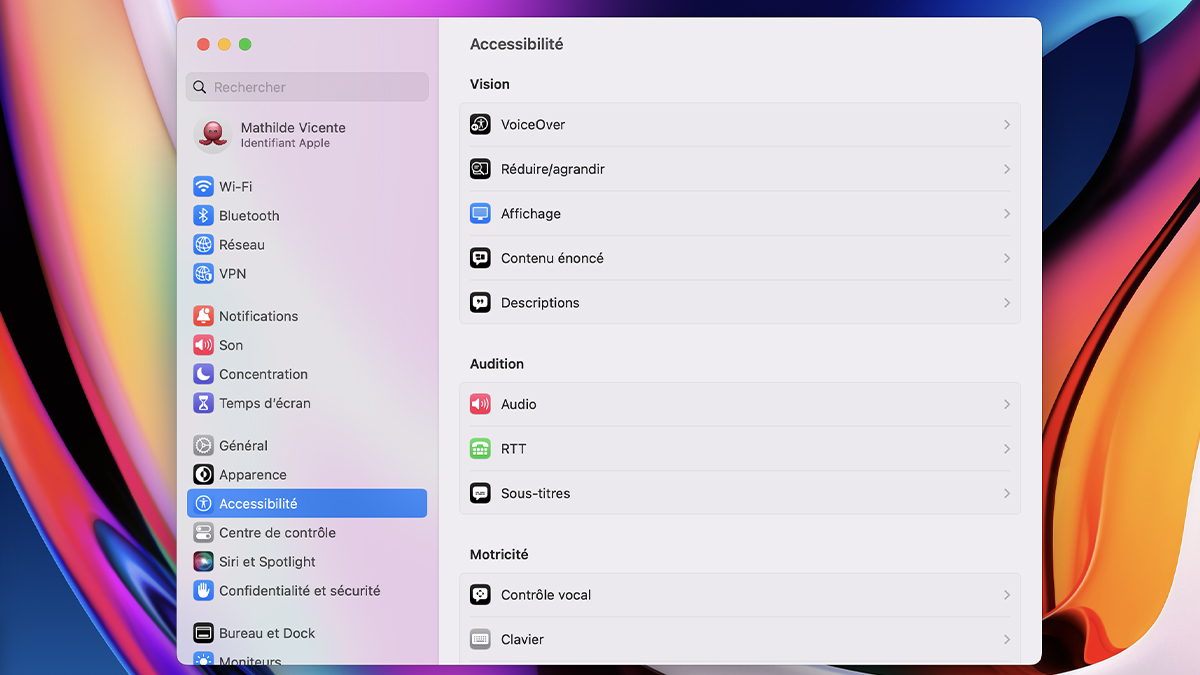
Task: Open the Réduire/agrandir label
Action: pyautogui.click(x=553, y=169)
